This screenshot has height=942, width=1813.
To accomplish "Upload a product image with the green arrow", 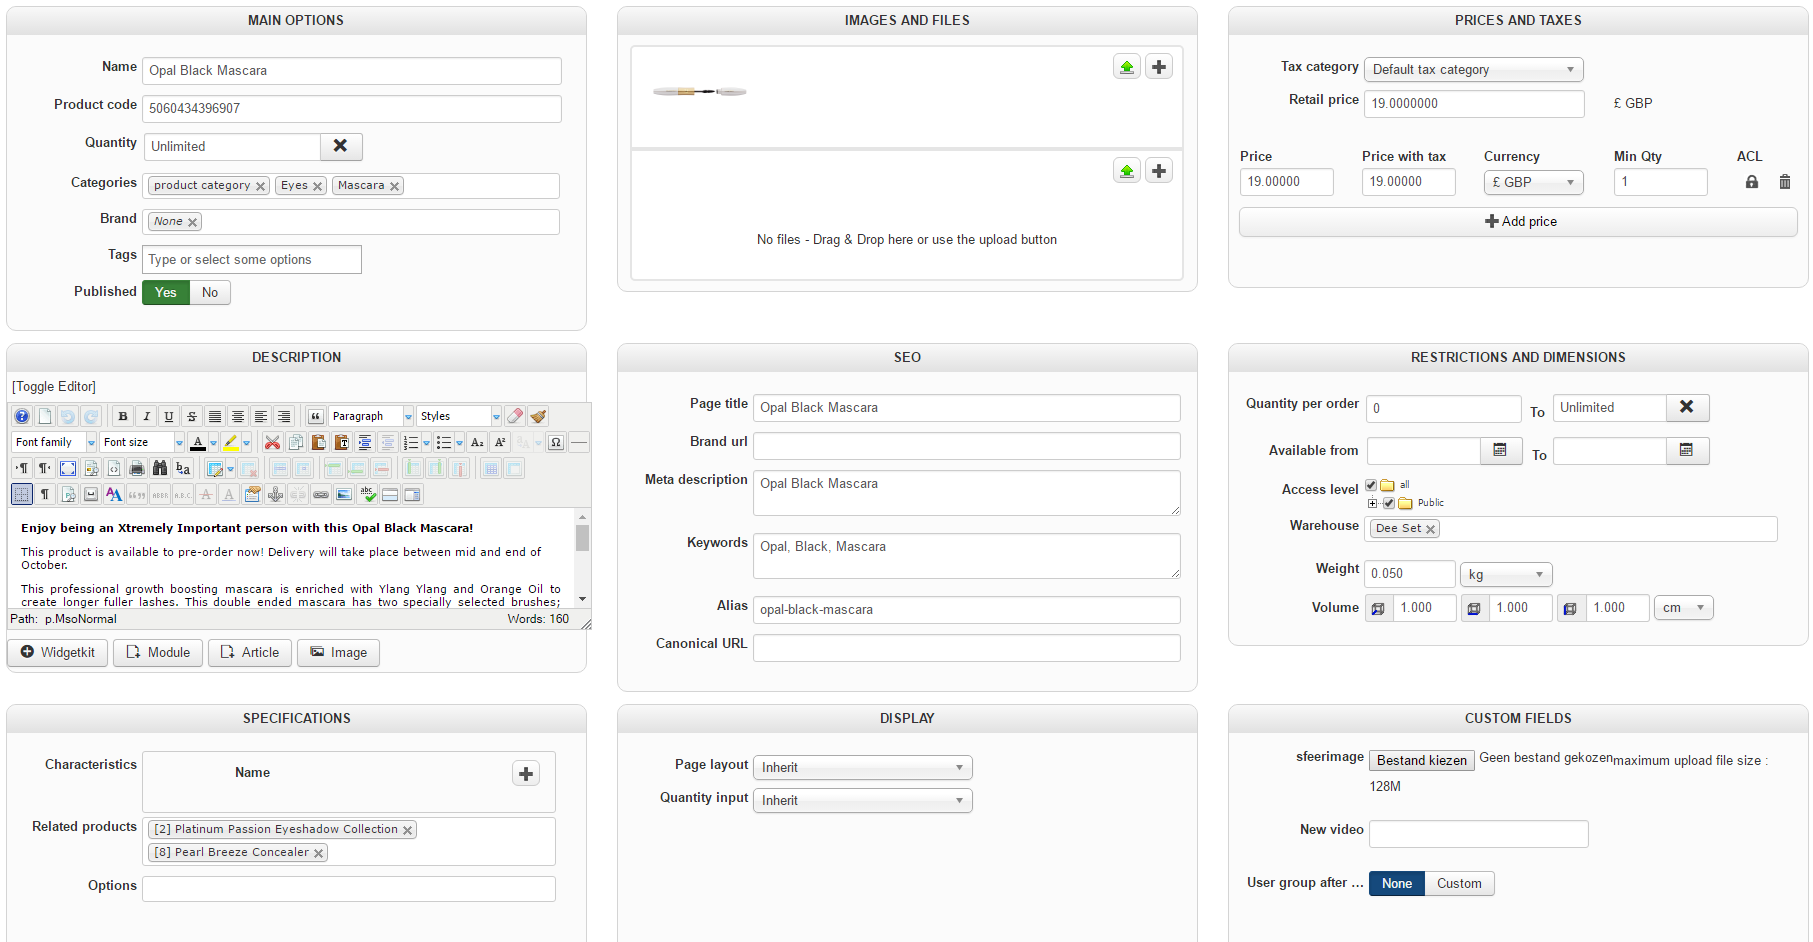I will (1127, 67).
